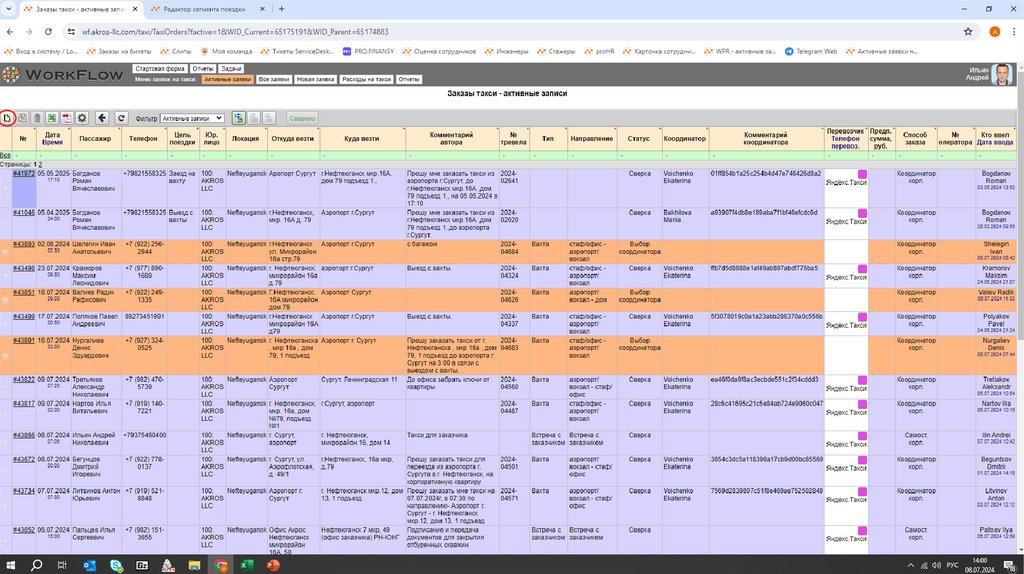Export the list with the PDF icon
1024x574 pixels.
click(x=66, y=118)
